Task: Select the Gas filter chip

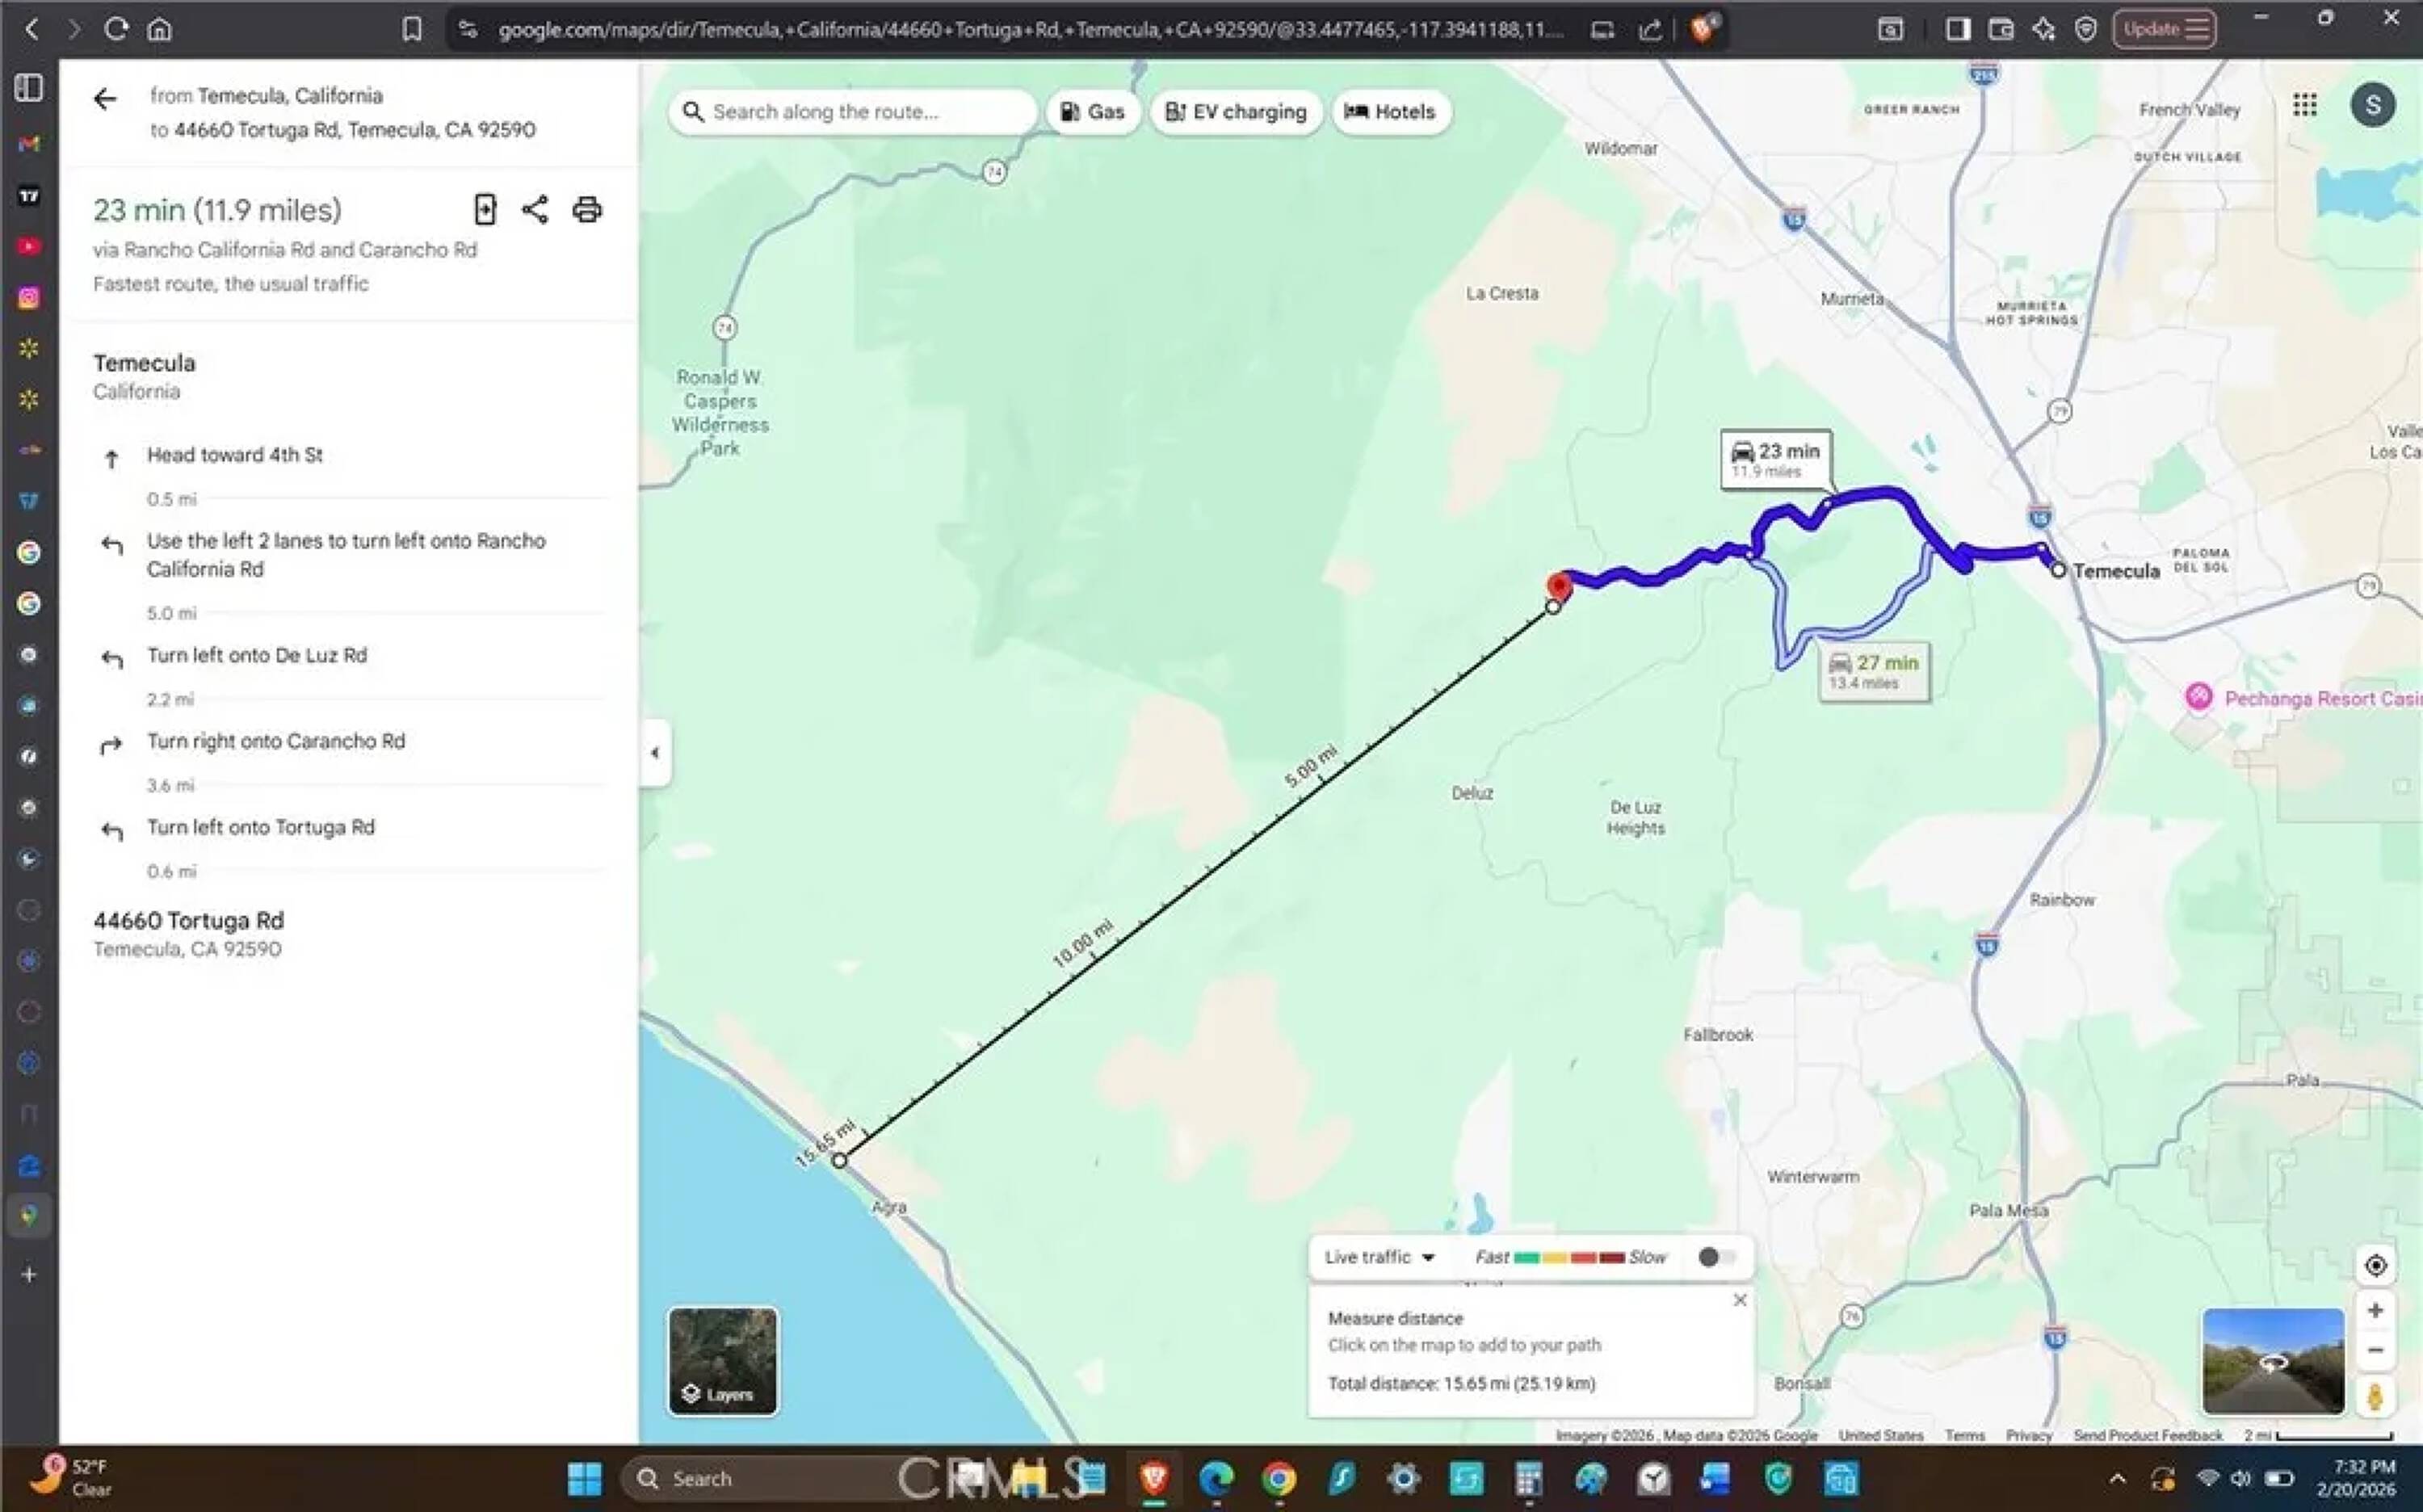Action: point(1092,112)
